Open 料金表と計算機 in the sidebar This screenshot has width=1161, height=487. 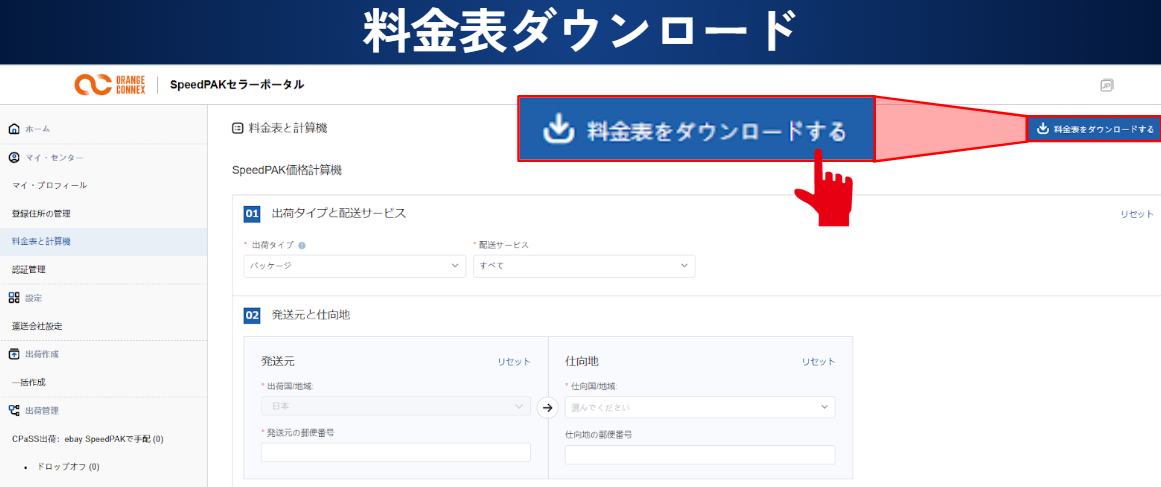point(42,241)
